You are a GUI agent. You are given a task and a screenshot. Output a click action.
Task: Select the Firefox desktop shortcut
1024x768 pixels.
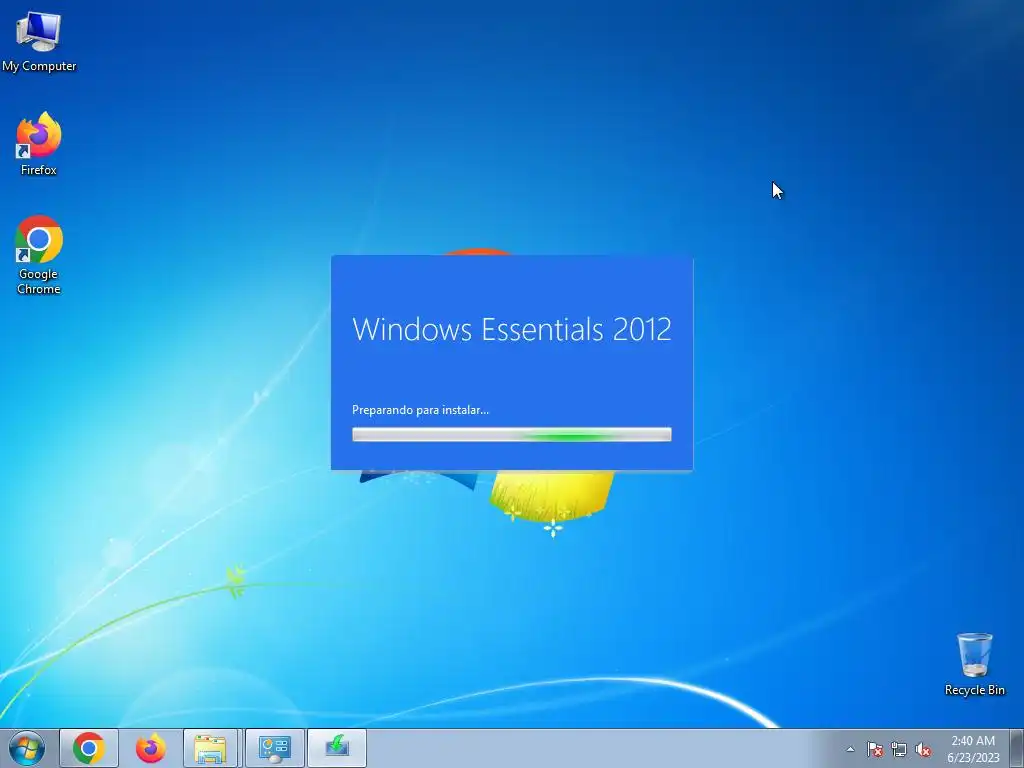tap(39, 144)
